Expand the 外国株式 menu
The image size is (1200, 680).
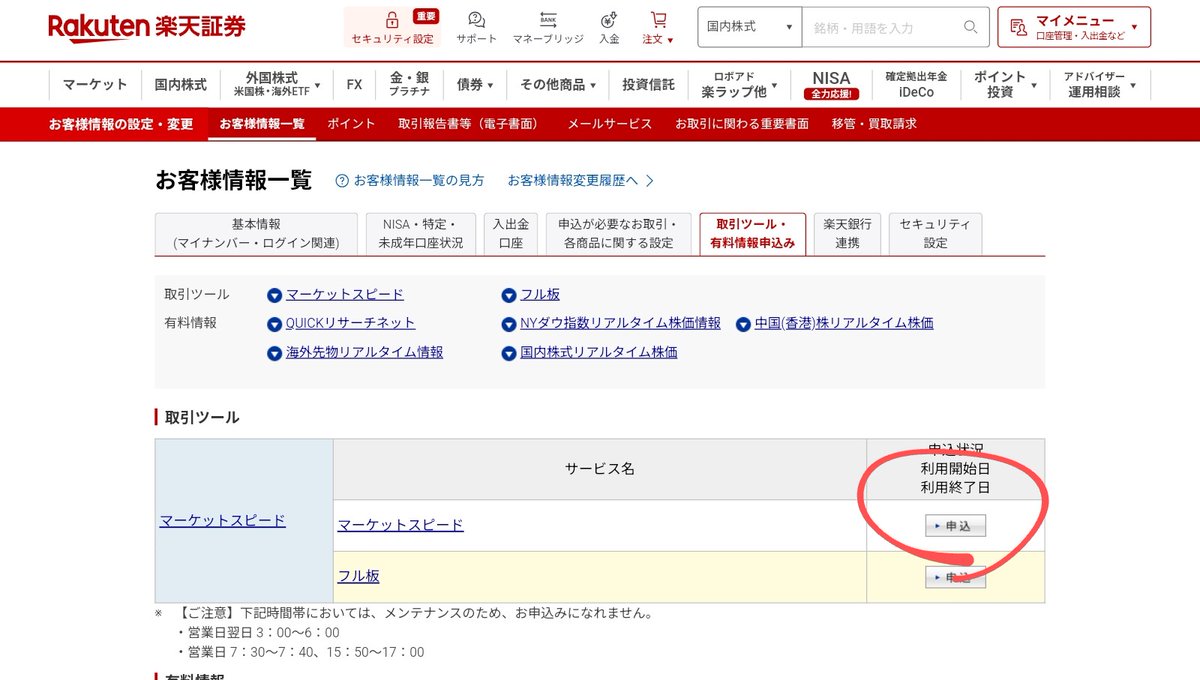pyautogui.click(x=278, y=84)
